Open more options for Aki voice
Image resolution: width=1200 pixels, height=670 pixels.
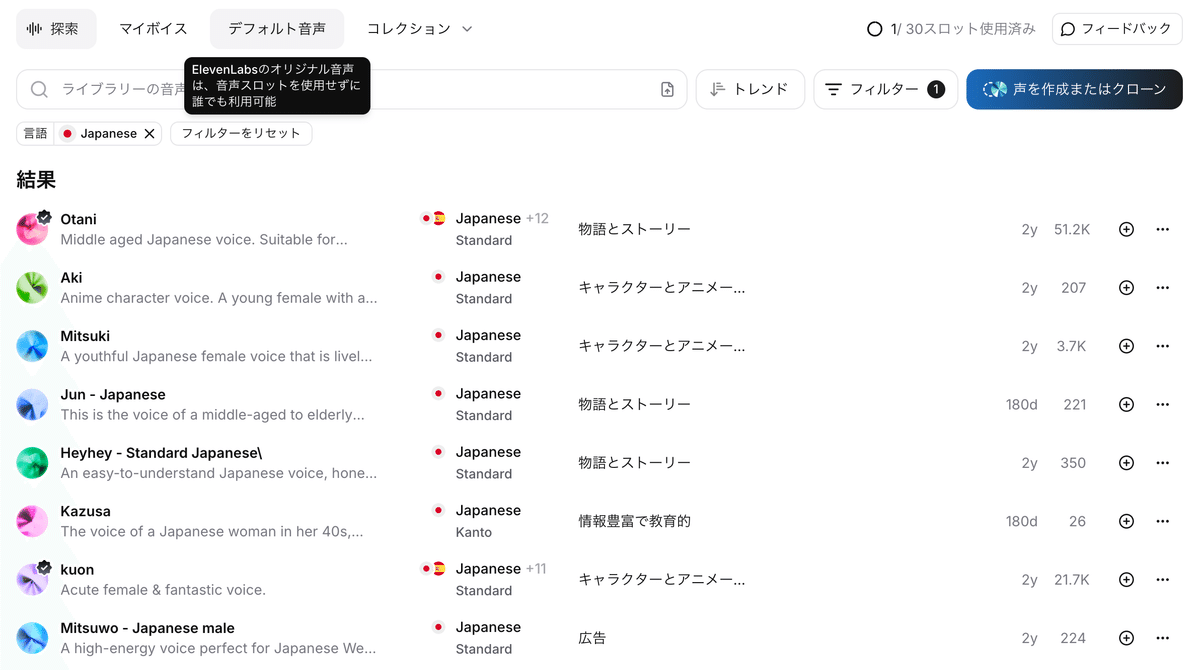coord(1162,288)
